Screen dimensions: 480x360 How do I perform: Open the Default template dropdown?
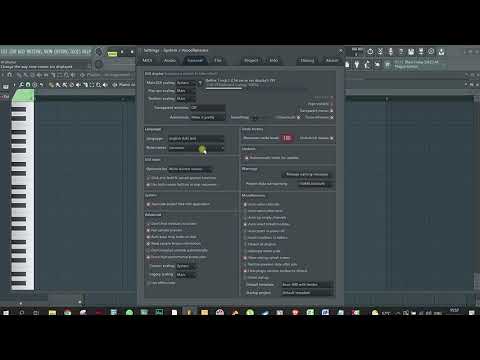point(307,284)
